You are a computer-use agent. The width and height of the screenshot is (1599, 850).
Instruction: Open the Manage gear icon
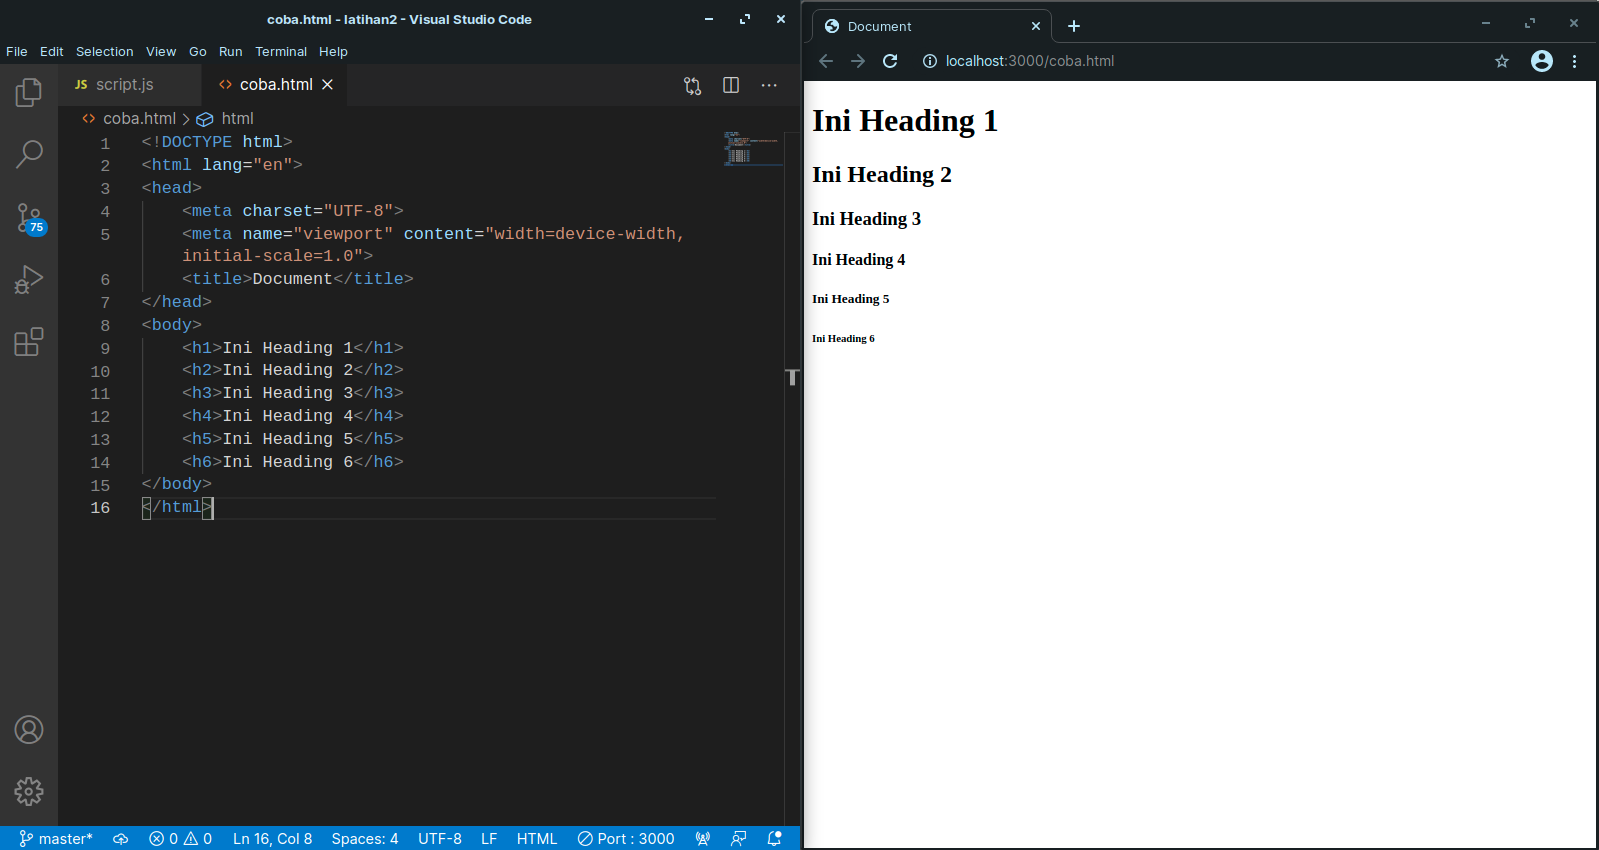click(29, 792)
